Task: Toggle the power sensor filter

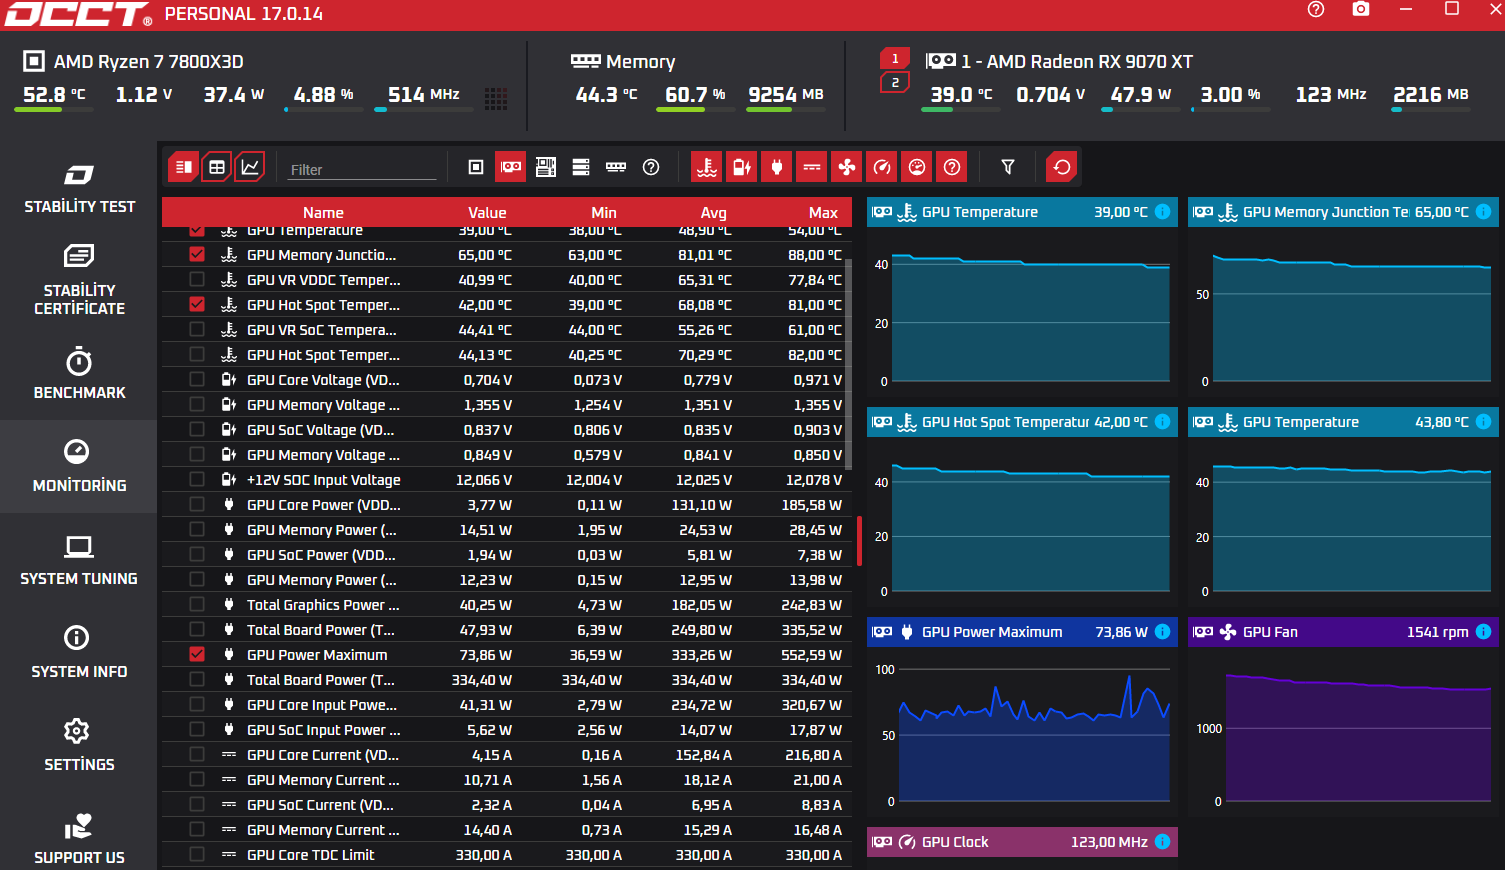Action: click(x=777, y=167)
